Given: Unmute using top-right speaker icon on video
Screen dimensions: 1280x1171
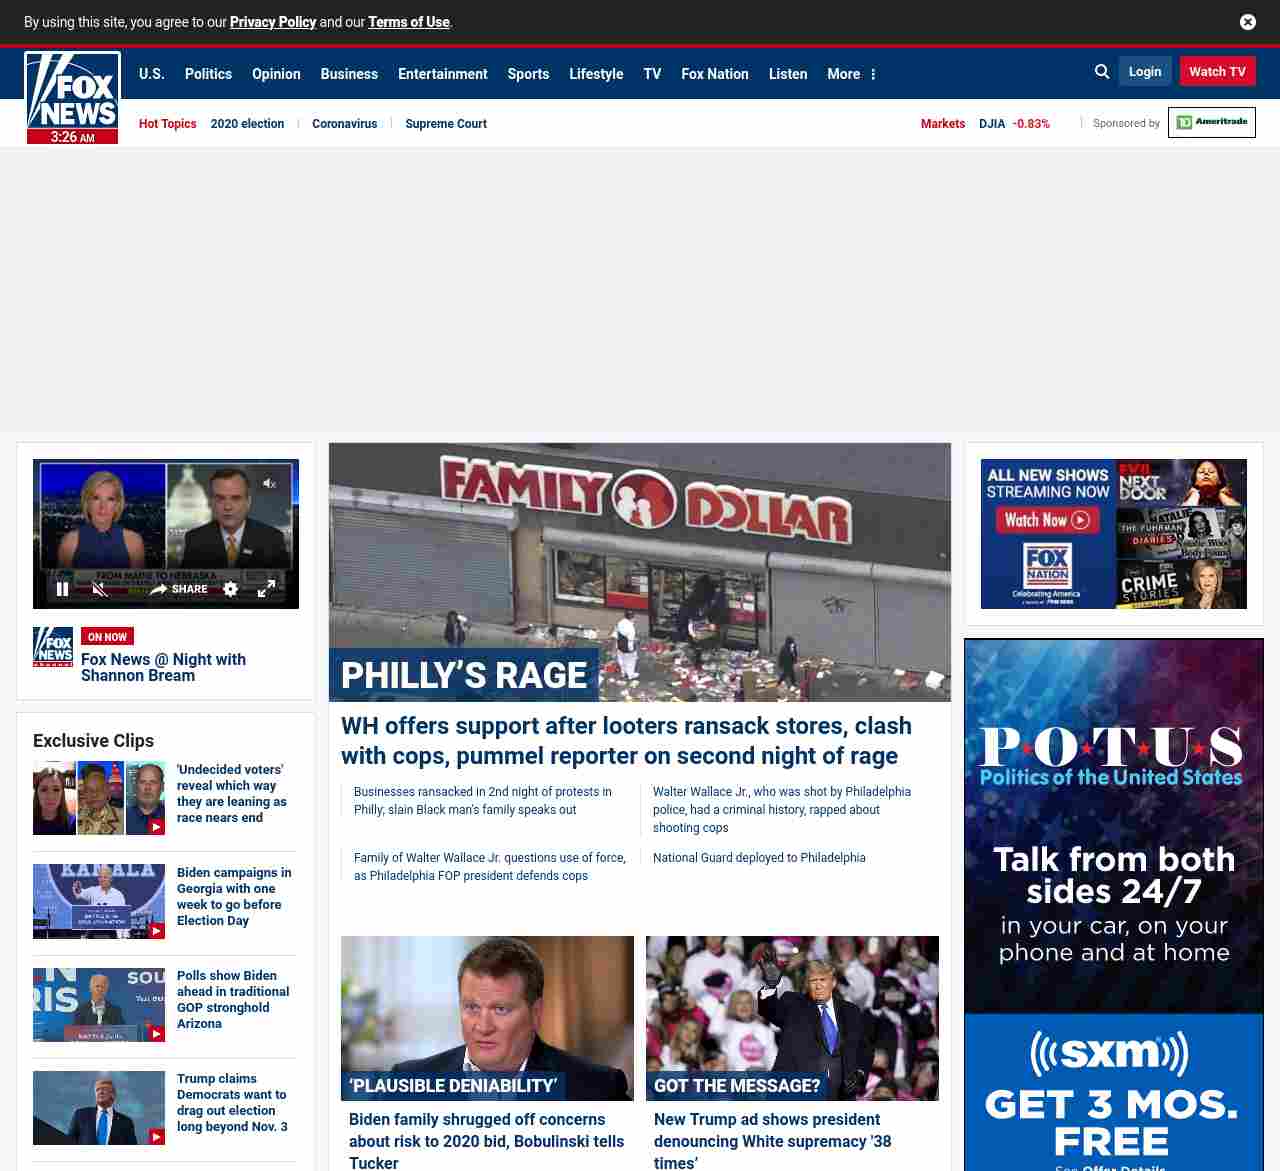Looking at the screenshot, I should [269, 483].
